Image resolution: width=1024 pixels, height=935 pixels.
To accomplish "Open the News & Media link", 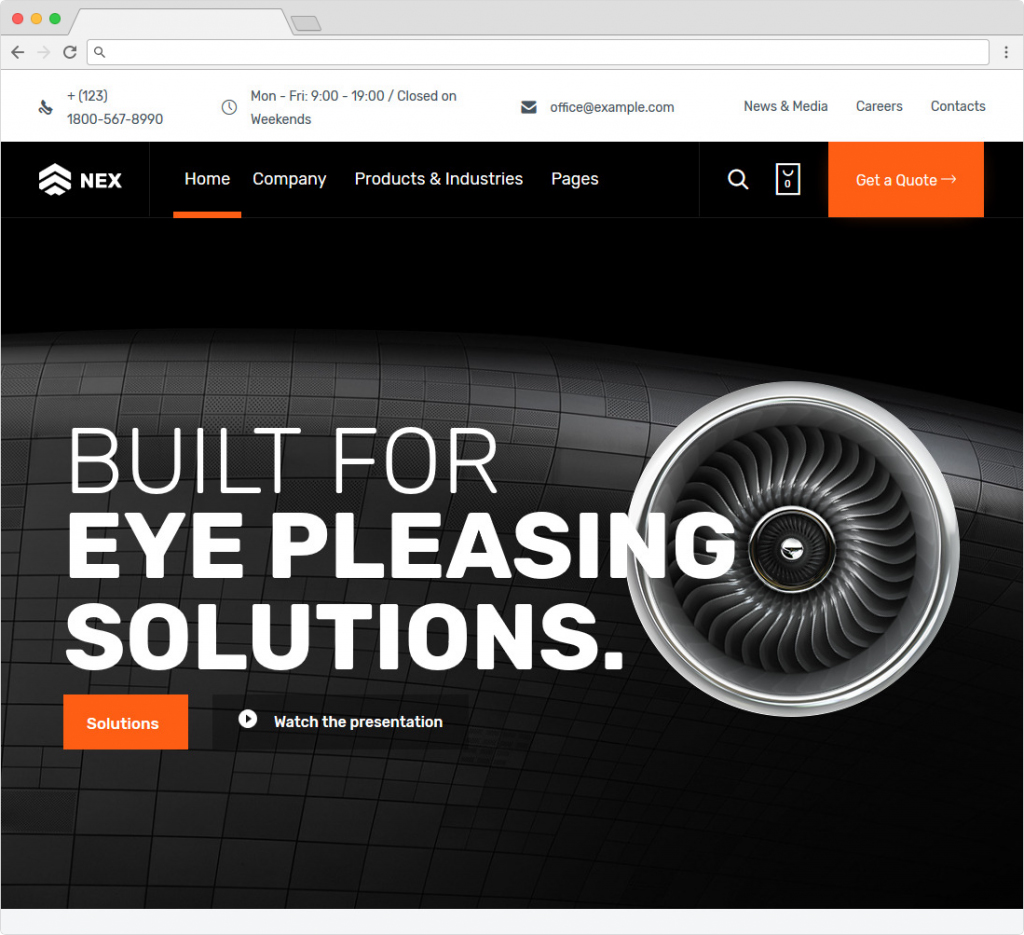I will (785, 106).
